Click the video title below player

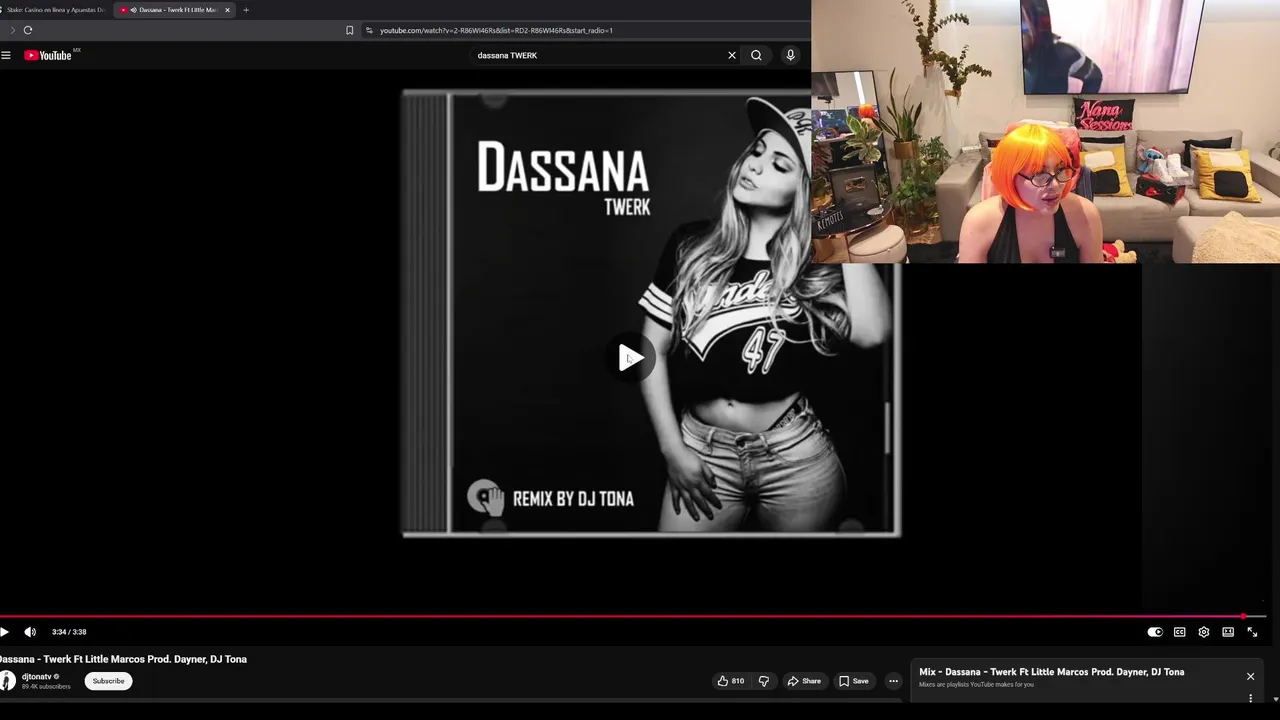click(x=122, y=659)
